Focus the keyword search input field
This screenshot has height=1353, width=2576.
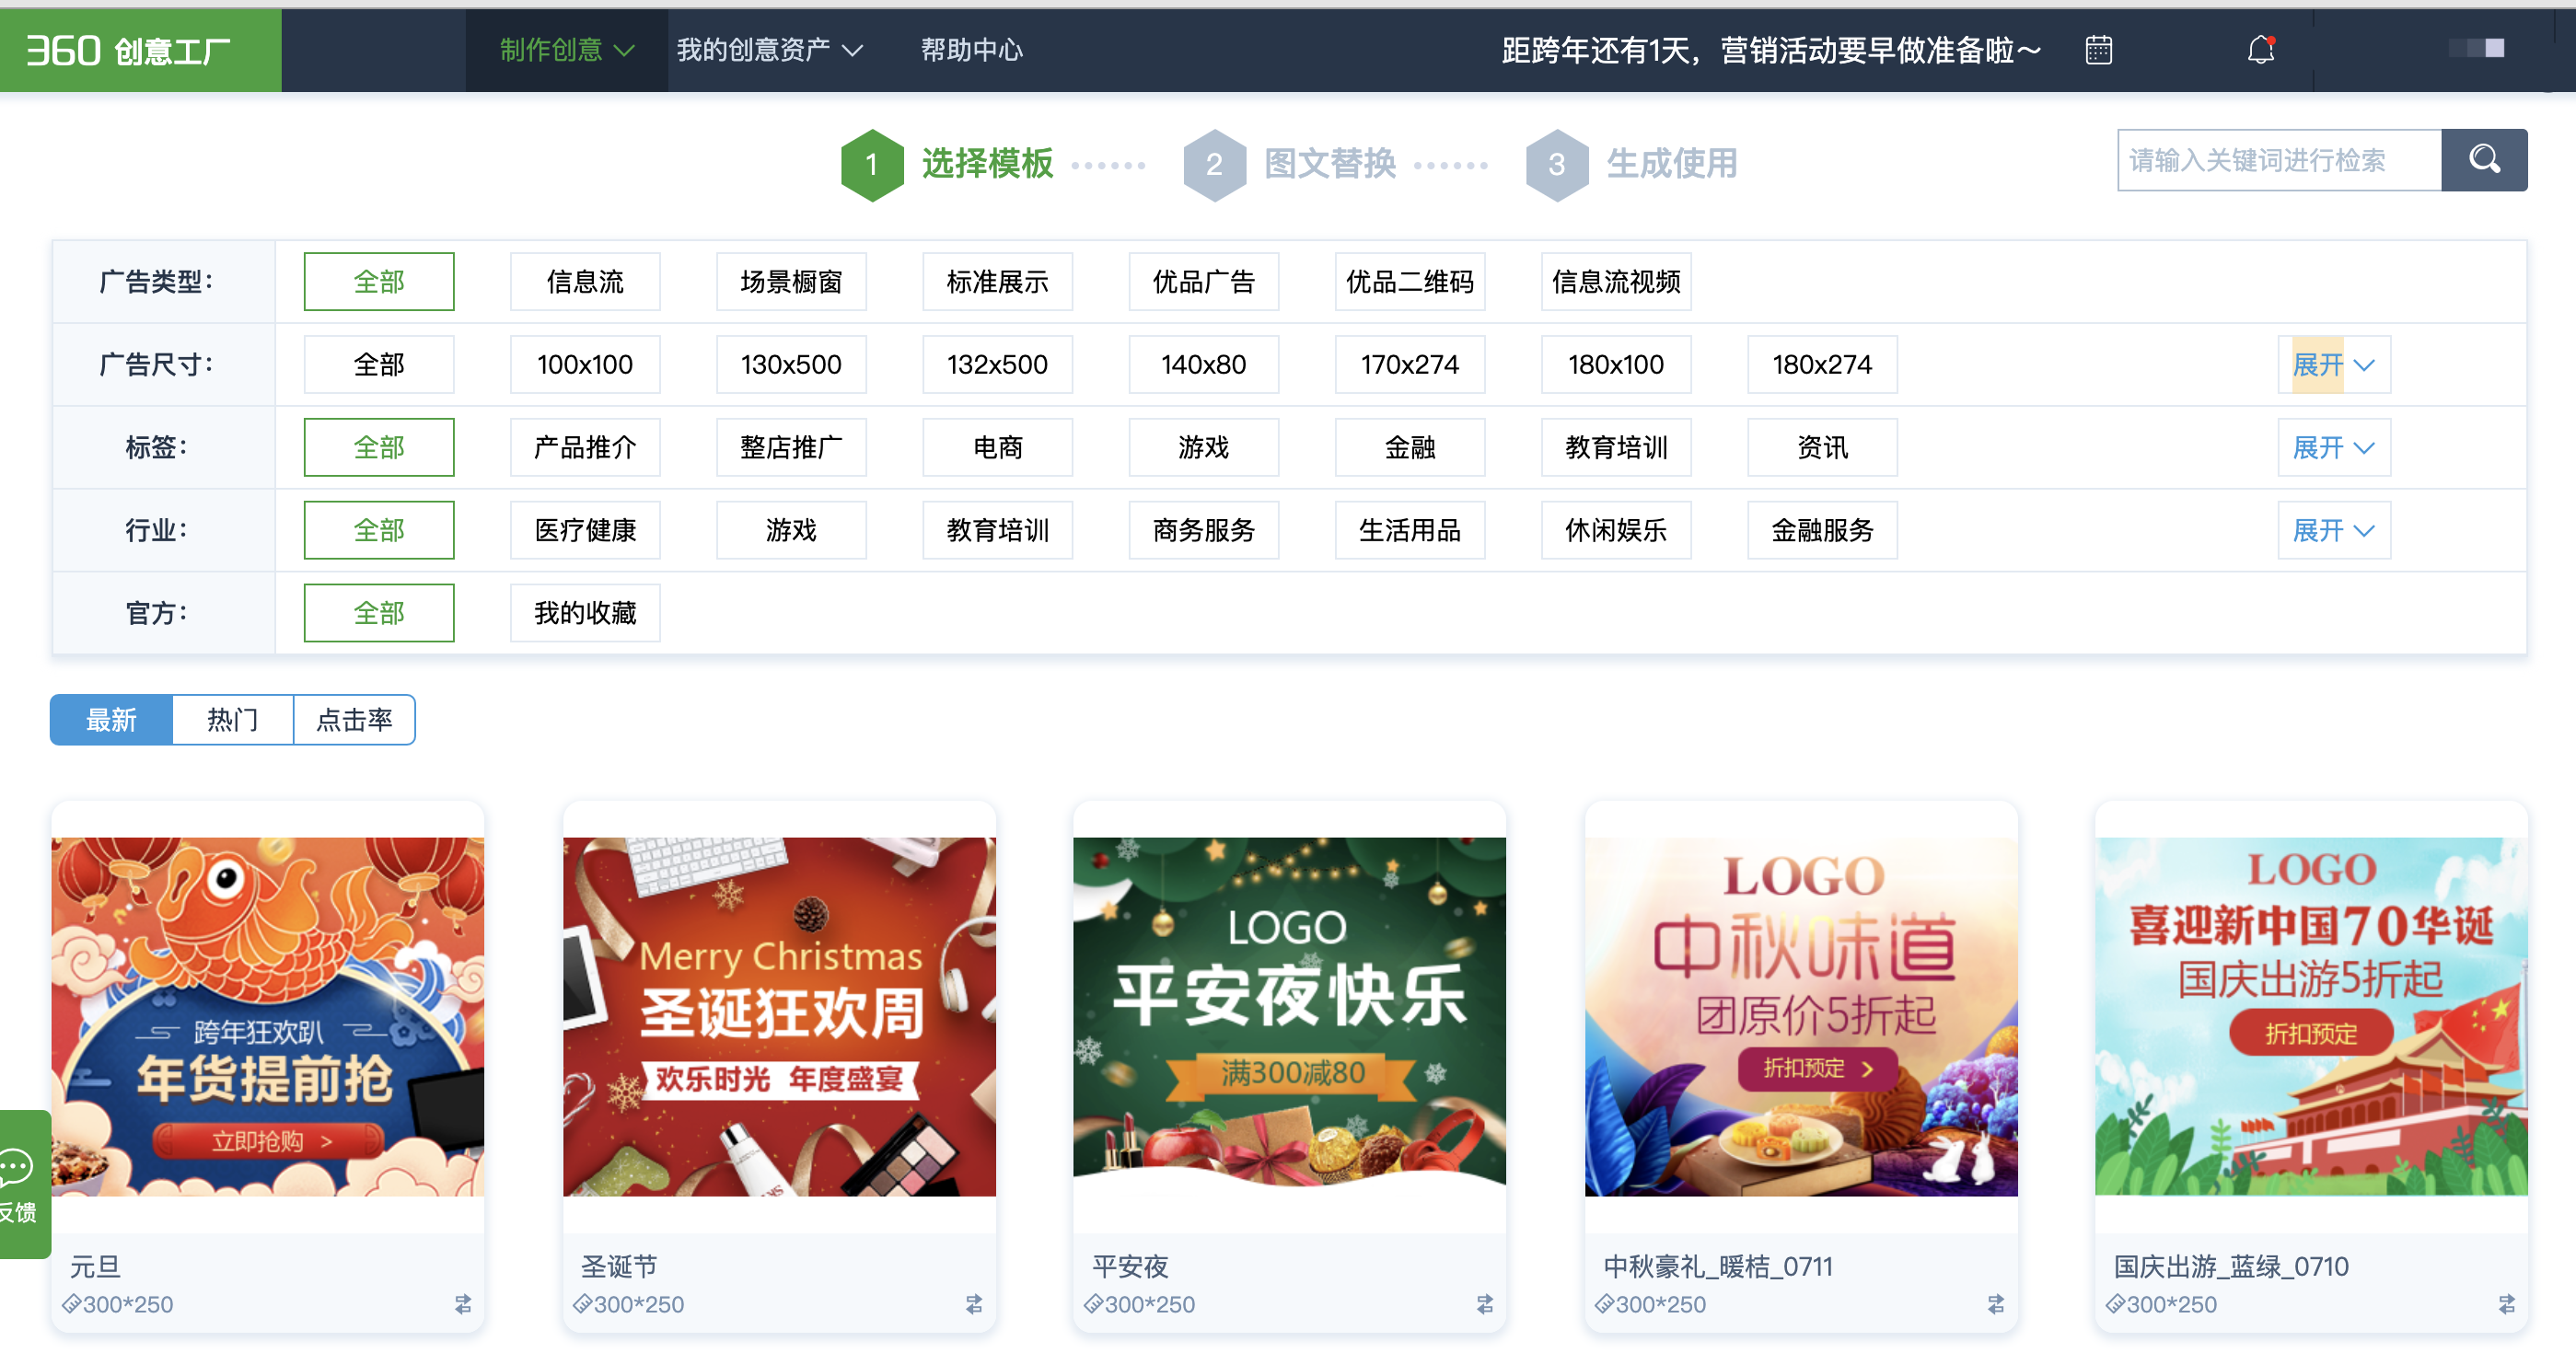pyautogui.click(x=2279, y=160)
